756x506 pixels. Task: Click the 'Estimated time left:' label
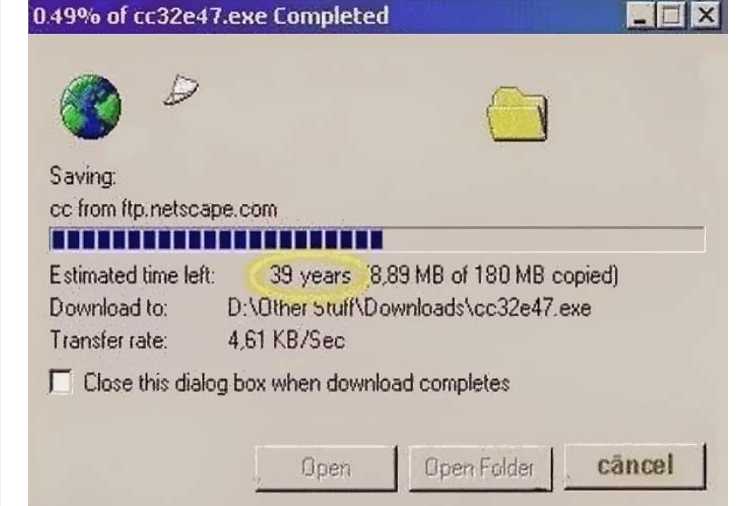tap(132, 275)
